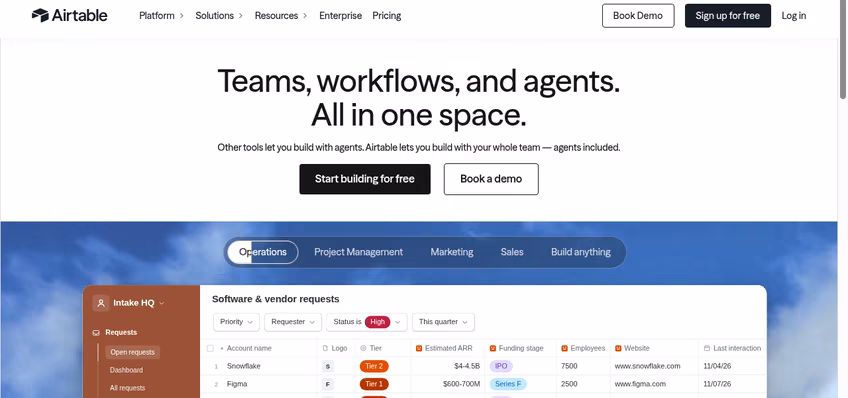
Task: Switch to the Build anything tab
Action: tap(581, 252)
